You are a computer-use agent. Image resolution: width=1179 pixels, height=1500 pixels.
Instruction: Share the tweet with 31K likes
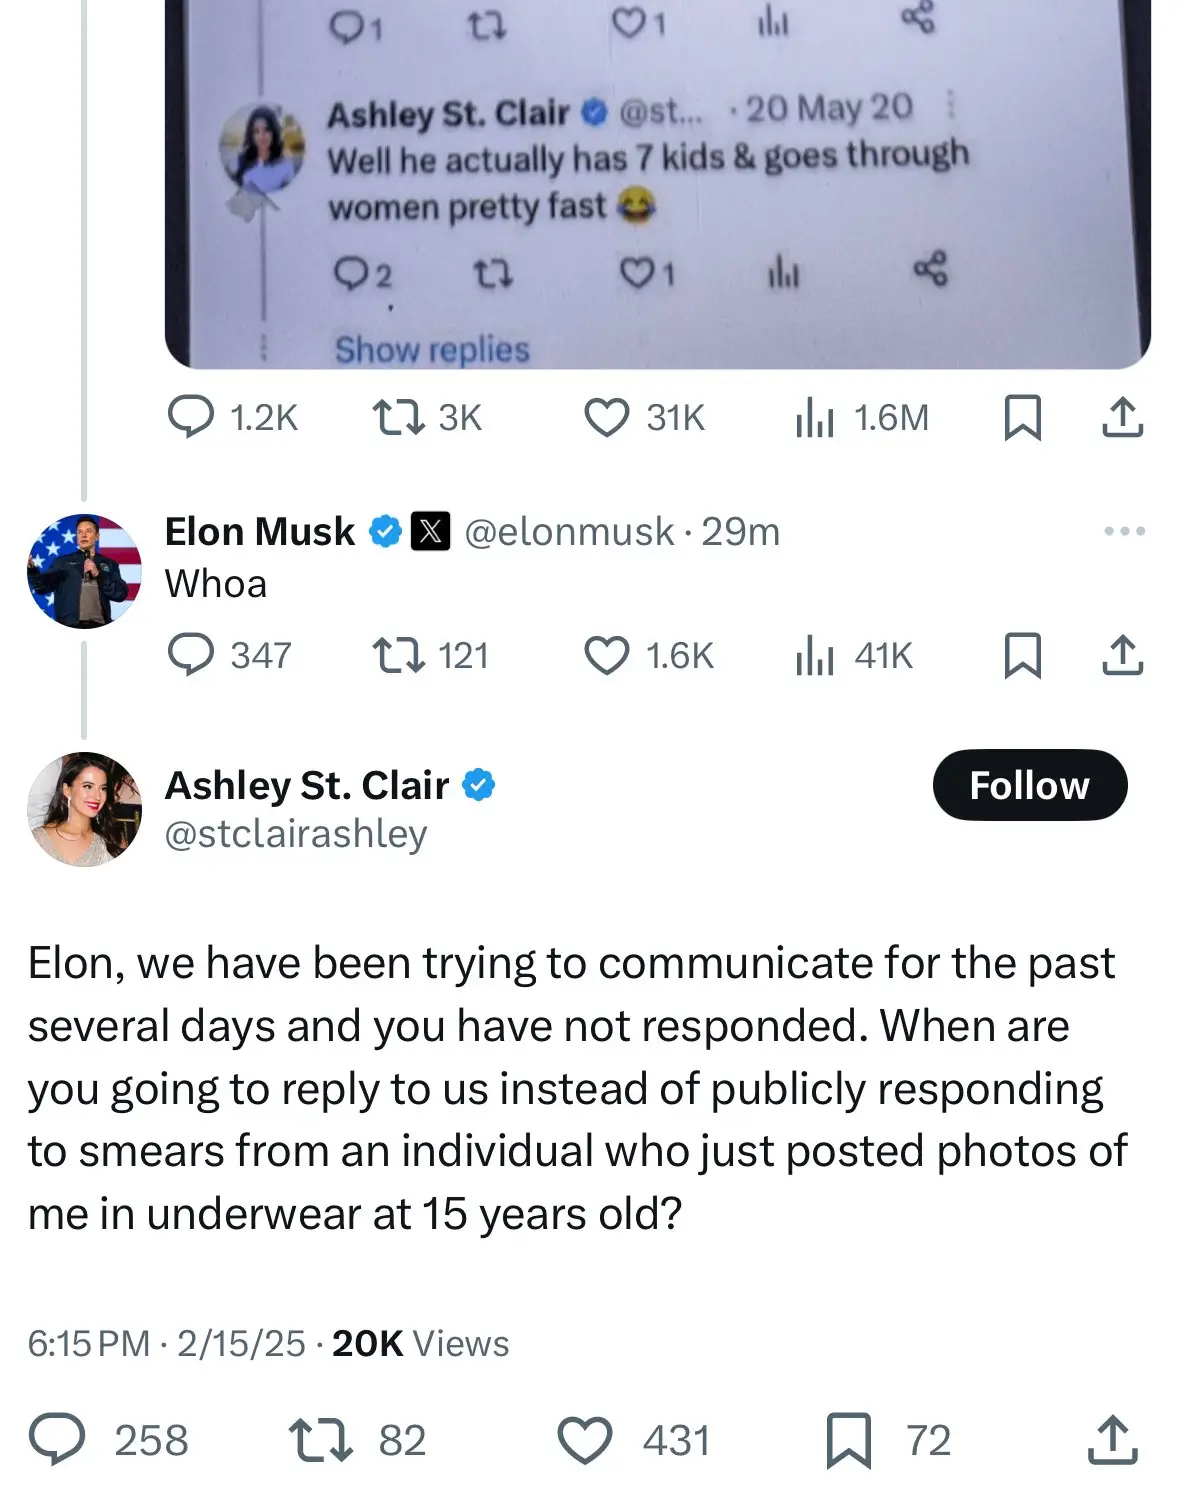click(1124, 419)
